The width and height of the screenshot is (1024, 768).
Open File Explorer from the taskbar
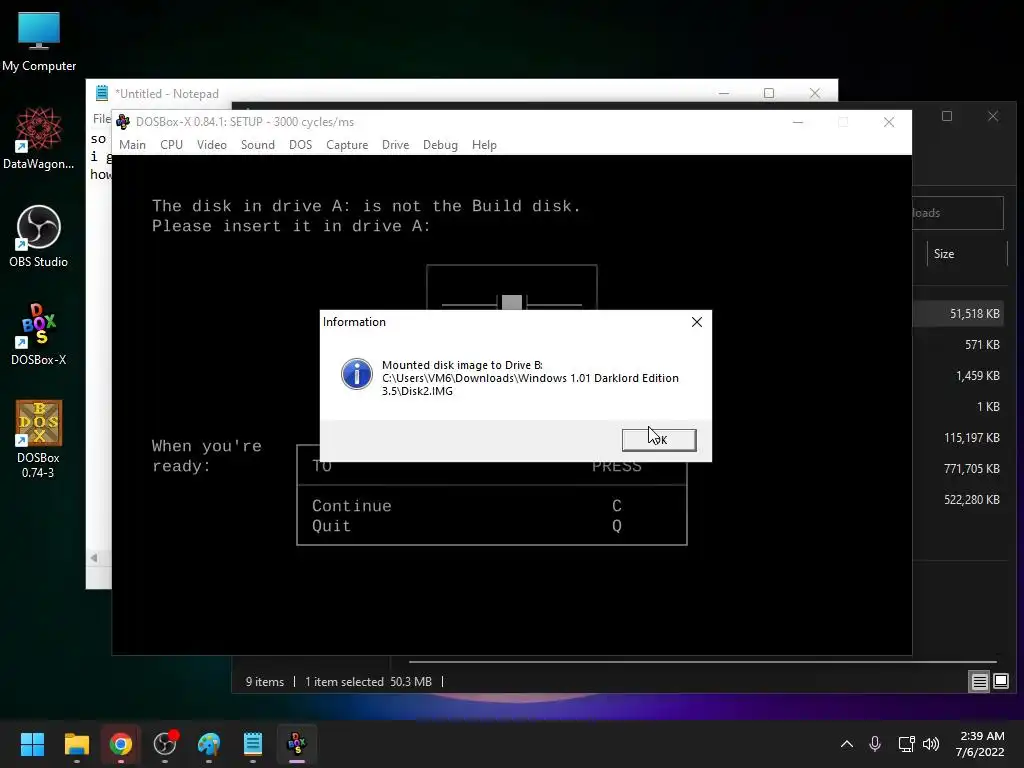click(x=76, y=744)
